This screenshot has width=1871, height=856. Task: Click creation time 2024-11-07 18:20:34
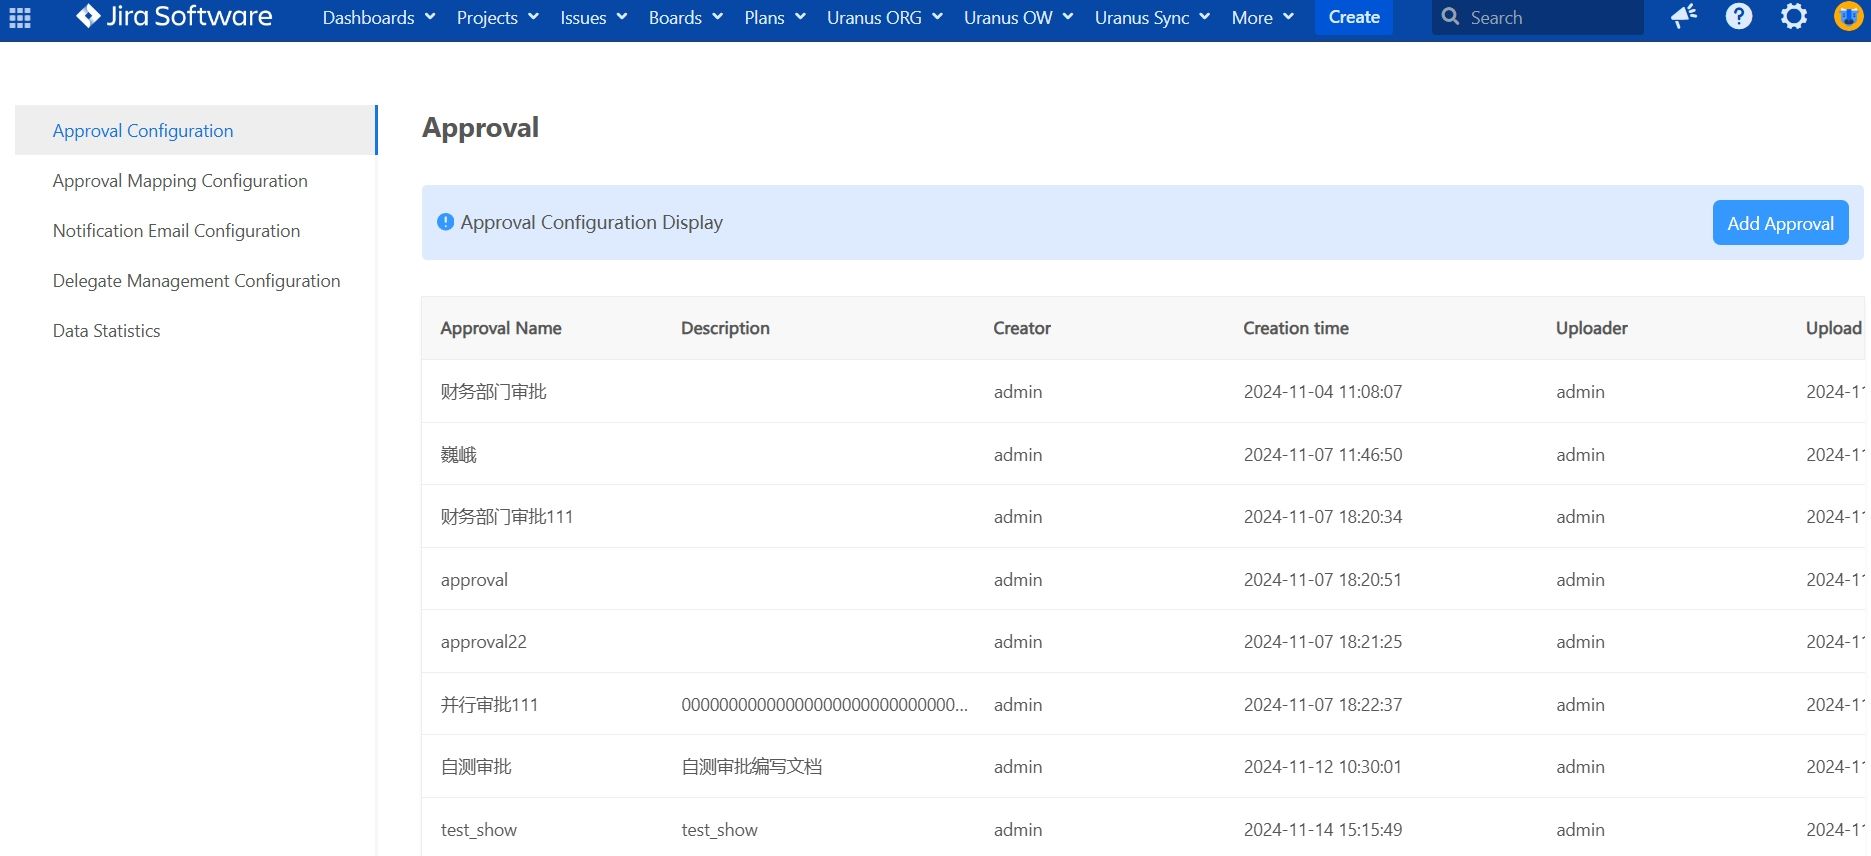tap(1322, 517)
